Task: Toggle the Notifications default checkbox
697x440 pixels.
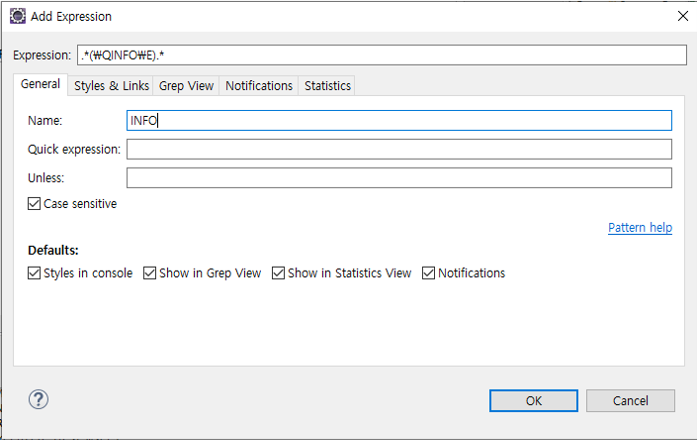Action: (429, 273)
